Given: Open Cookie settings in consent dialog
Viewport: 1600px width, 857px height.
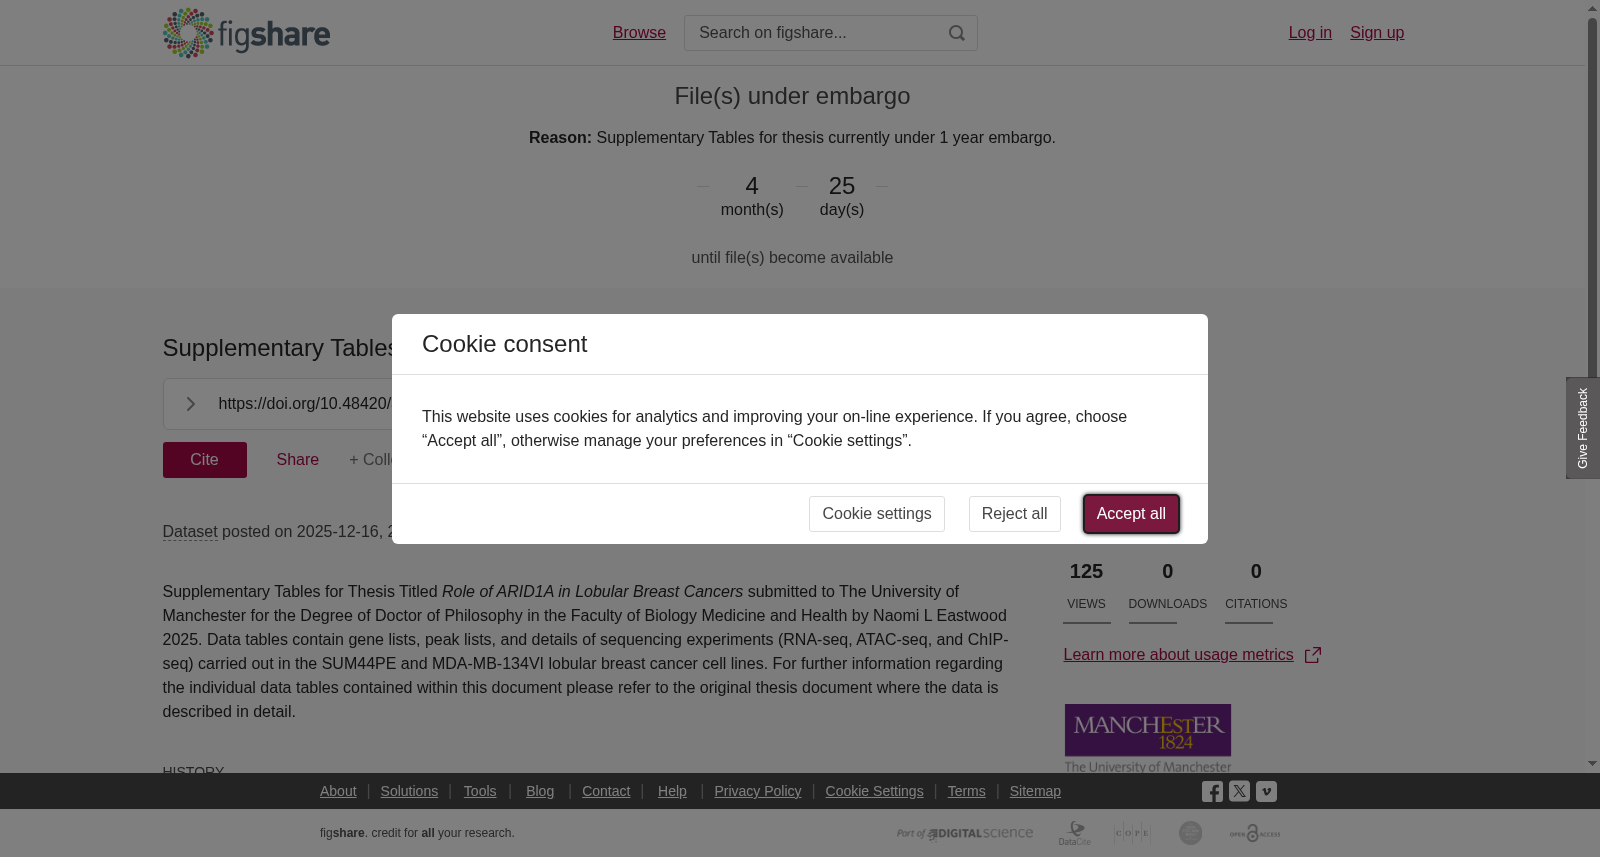Looking at the screenshot, I should pos(877,514).
